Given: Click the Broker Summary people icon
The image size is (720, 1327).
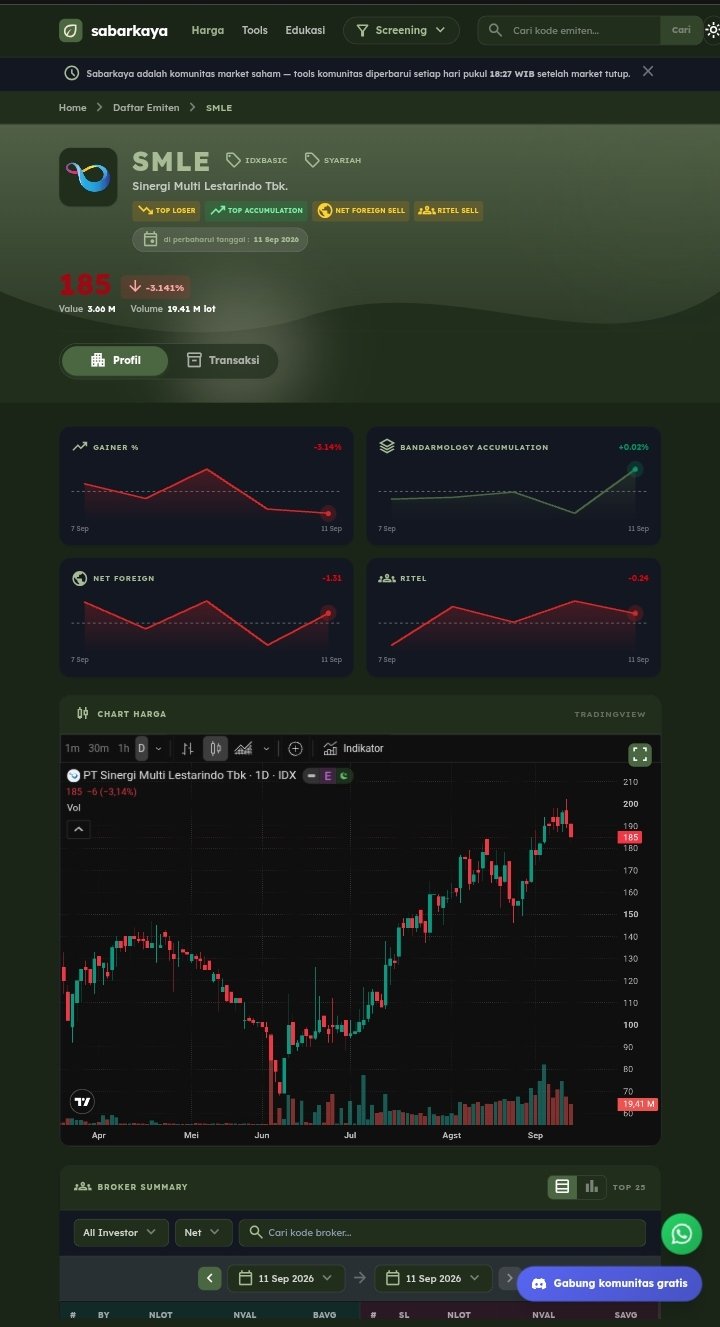Looking at the screenshot, I should pos(82,1187).
